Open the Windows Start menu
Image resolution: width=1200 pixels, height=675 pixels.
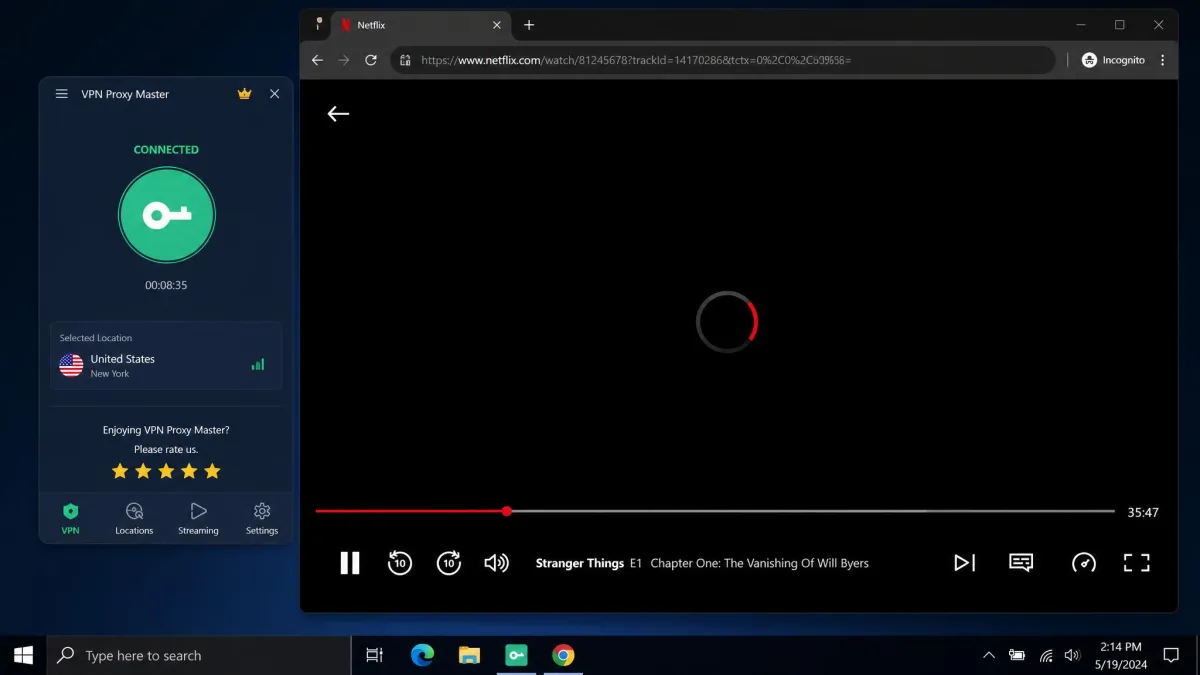pyautogui.click(x=23, y=655)
